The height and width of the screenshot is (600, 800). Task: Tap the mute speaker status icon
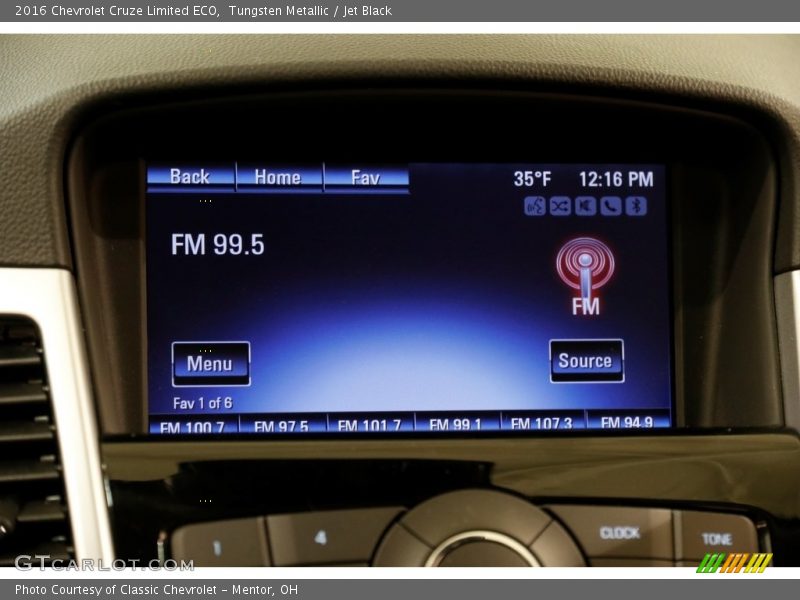coord(585,206)
